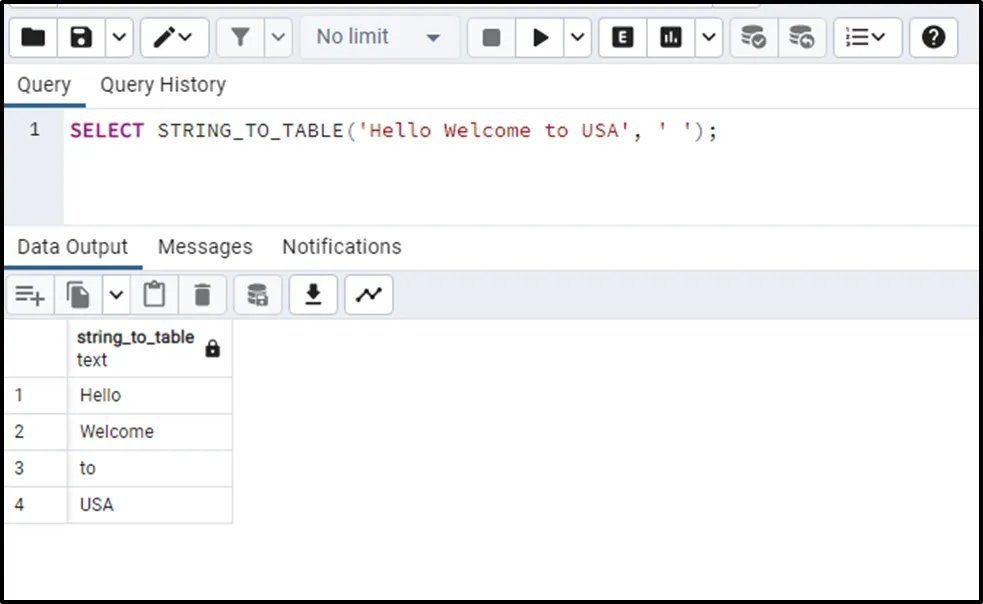Click the Explain Analyze chart icon
This screenshot has height=604, width=983.
click(671, 37)
